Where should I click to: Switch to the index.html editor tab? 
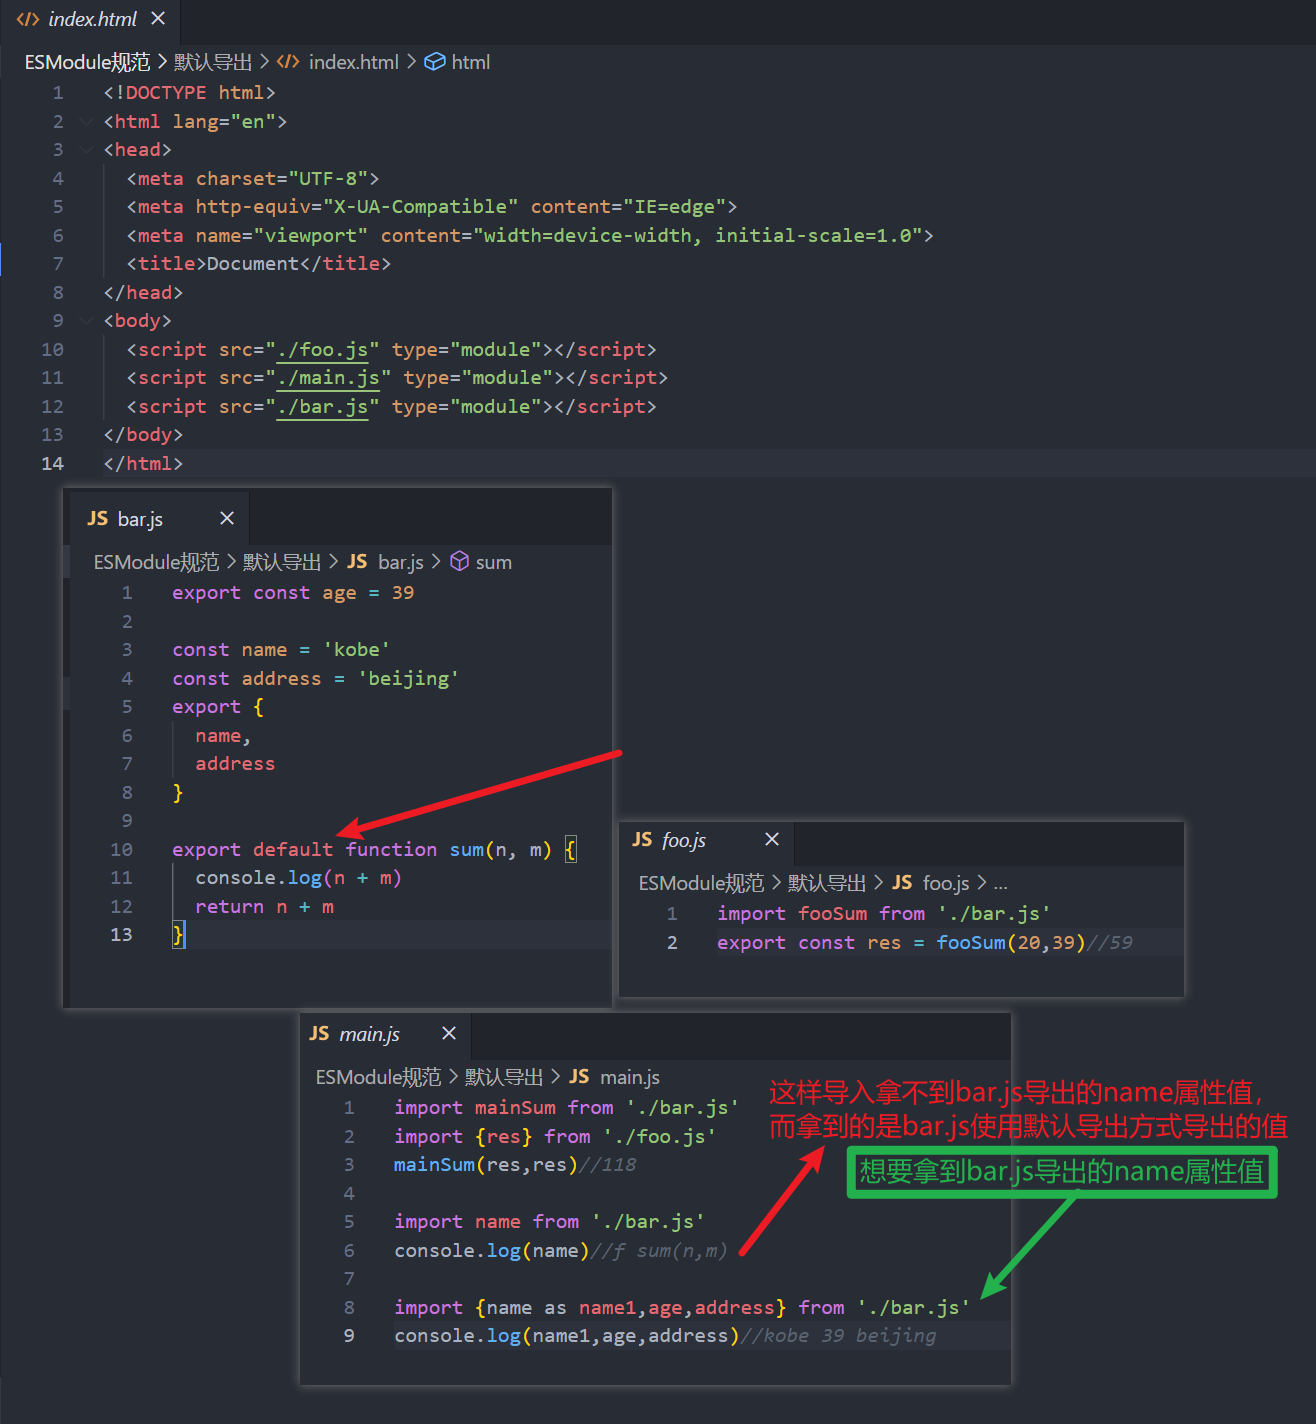click(90, 19)
